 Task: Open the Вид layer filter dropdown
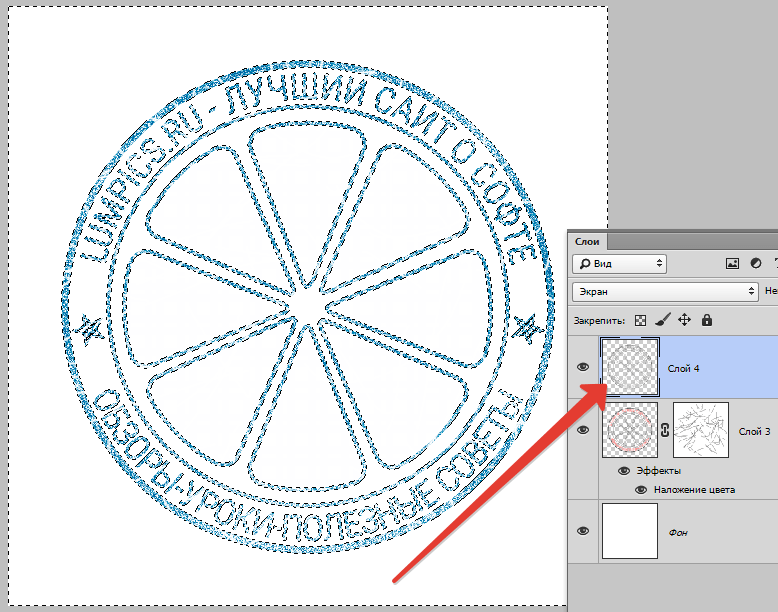[x=619, y=264]
